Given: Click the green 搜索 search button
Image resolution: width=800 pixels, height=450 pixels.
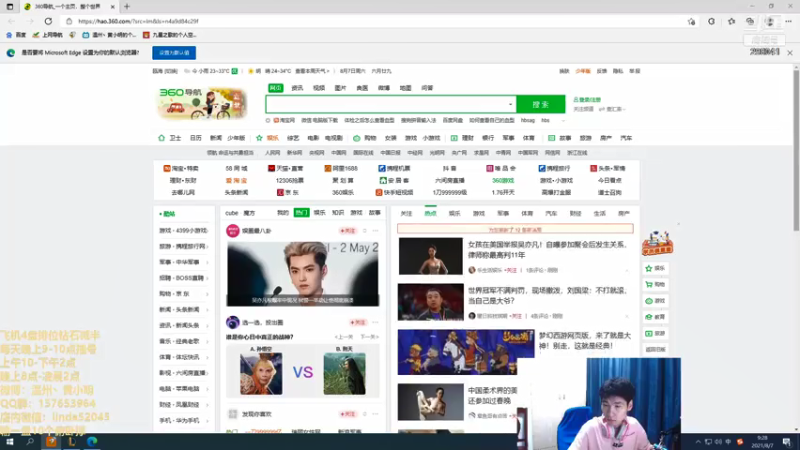Looking at the screenshot, I should (x=540, y=104).
